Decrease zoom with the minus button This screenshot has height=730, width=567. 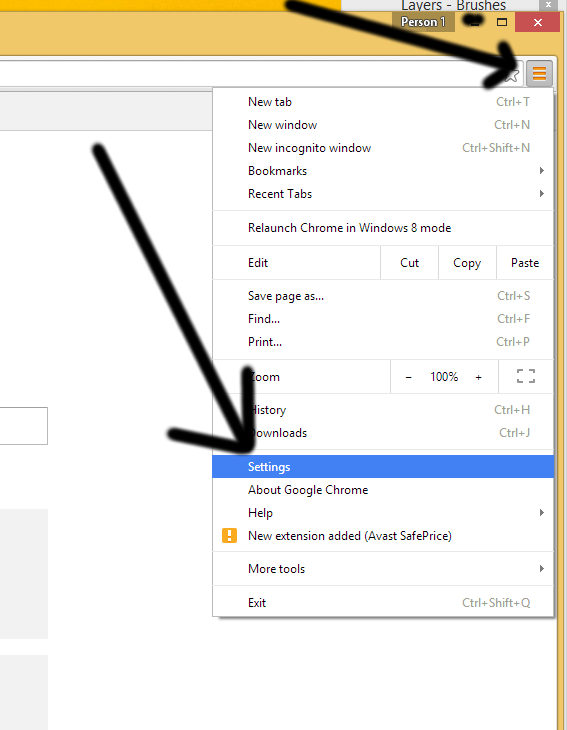point(408,377)
